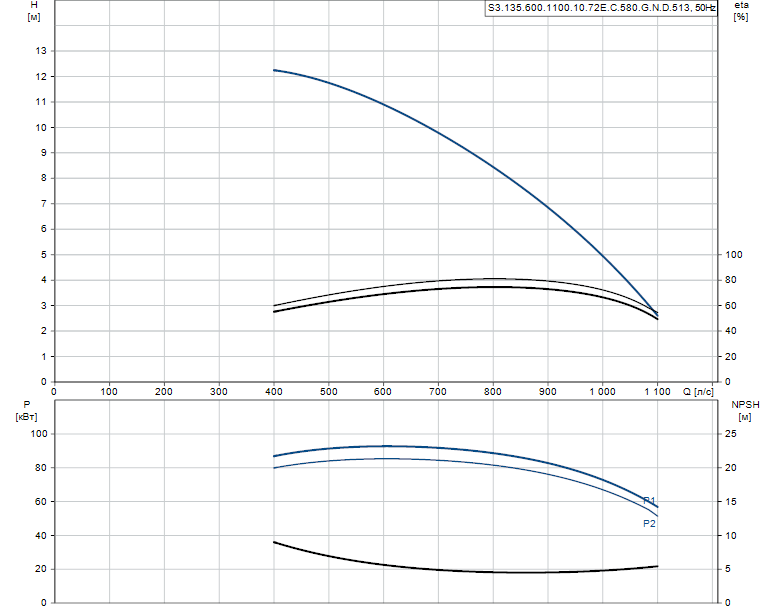Click the P2 curve label
This screenshot has height=611, width=774.
pos(649,524)
